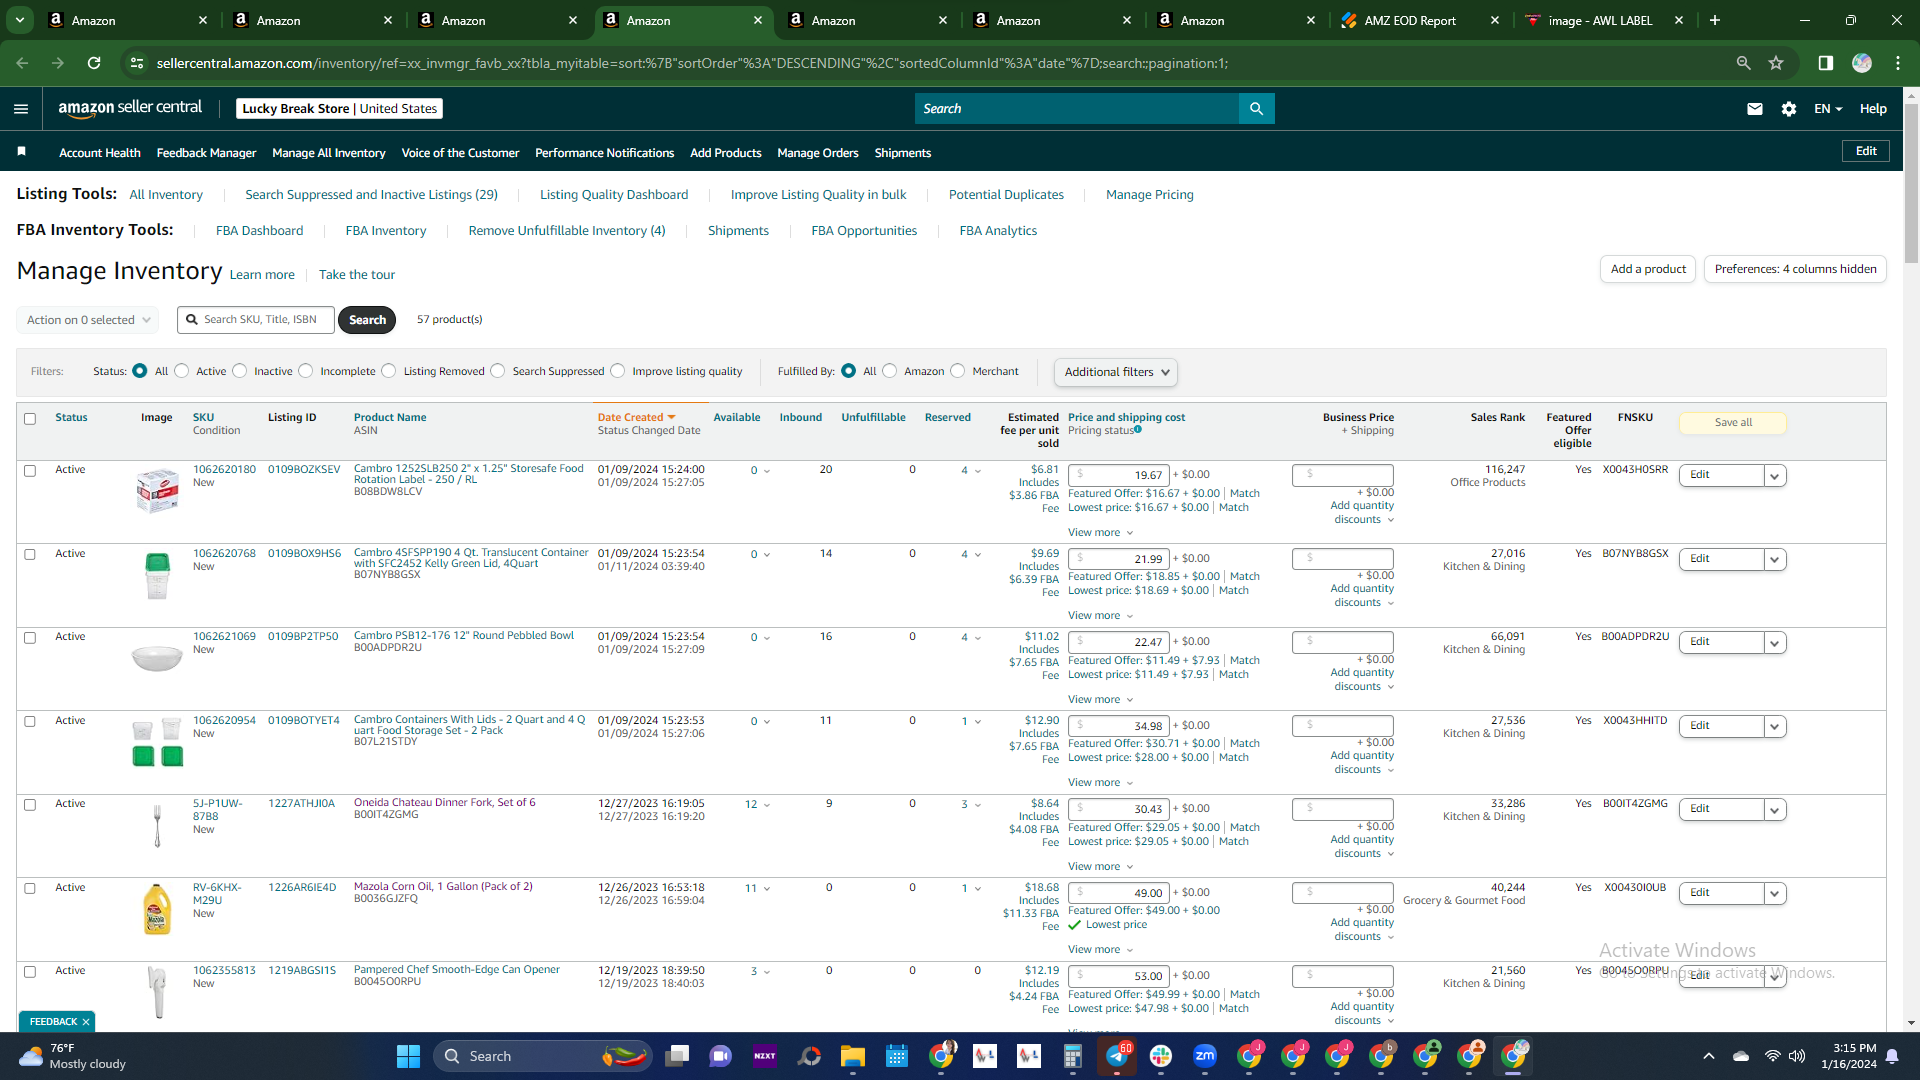Screen dimensions: 1920x1080
Task: View site information icon in address bar
Action: pyautogui.click(x=137, y=63)
